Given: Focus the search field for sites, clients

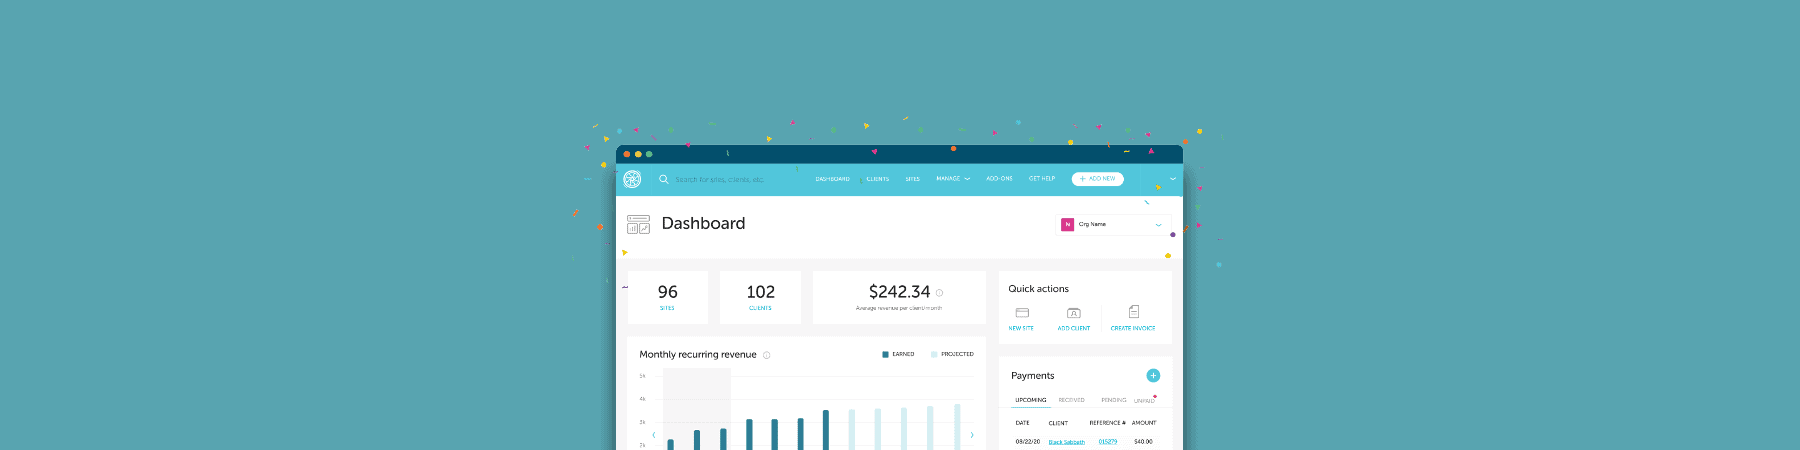Looking at the screenshot, I should [720, 179].
